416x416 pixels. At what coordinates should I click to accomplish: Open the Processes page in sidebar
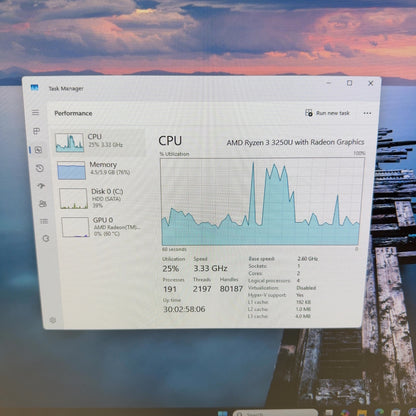point(37,131)
